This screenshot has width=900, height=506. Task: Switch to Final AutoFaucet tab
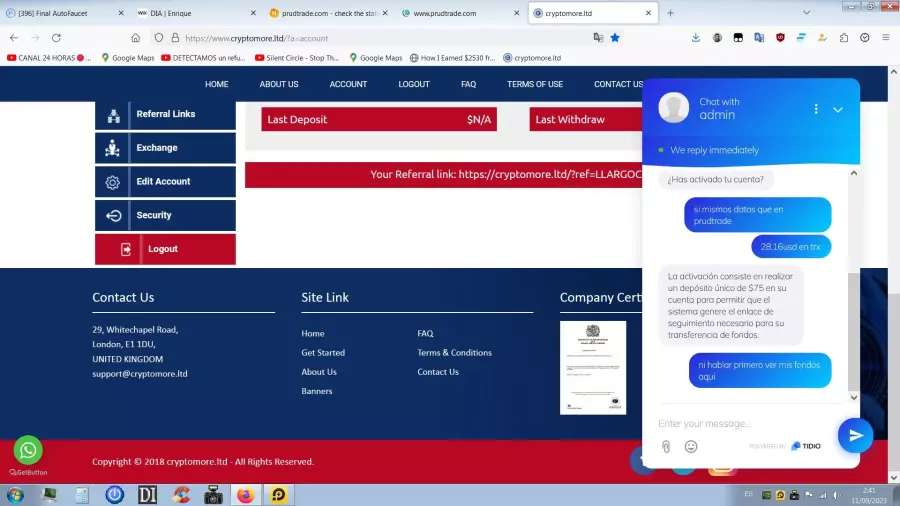pos(63,13)
